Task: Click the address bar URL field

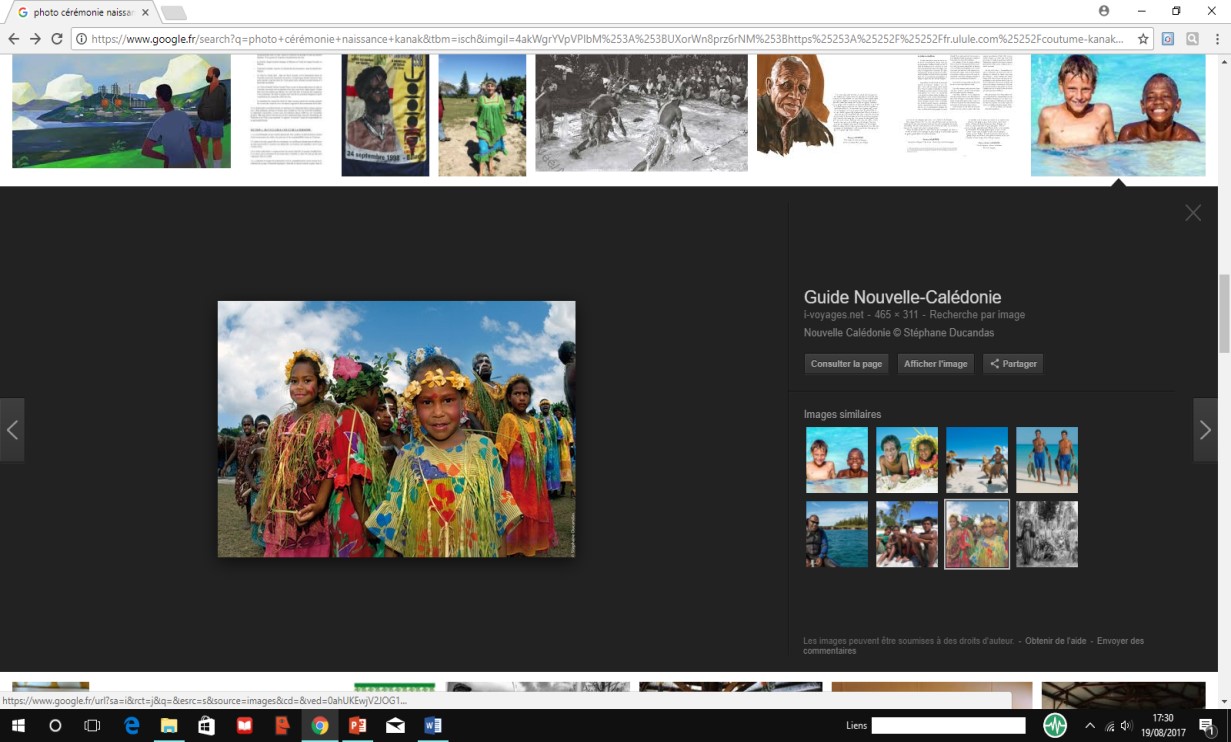Action: 600,39
